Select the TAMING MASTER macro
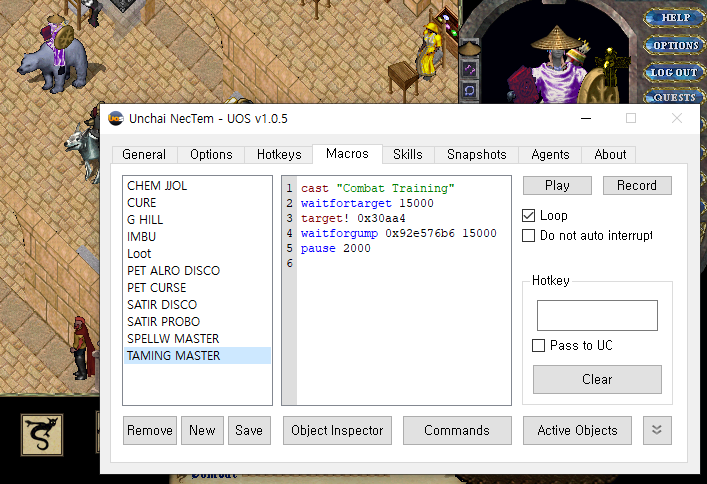Screen dimensions: 707x484 click(197, 355)
